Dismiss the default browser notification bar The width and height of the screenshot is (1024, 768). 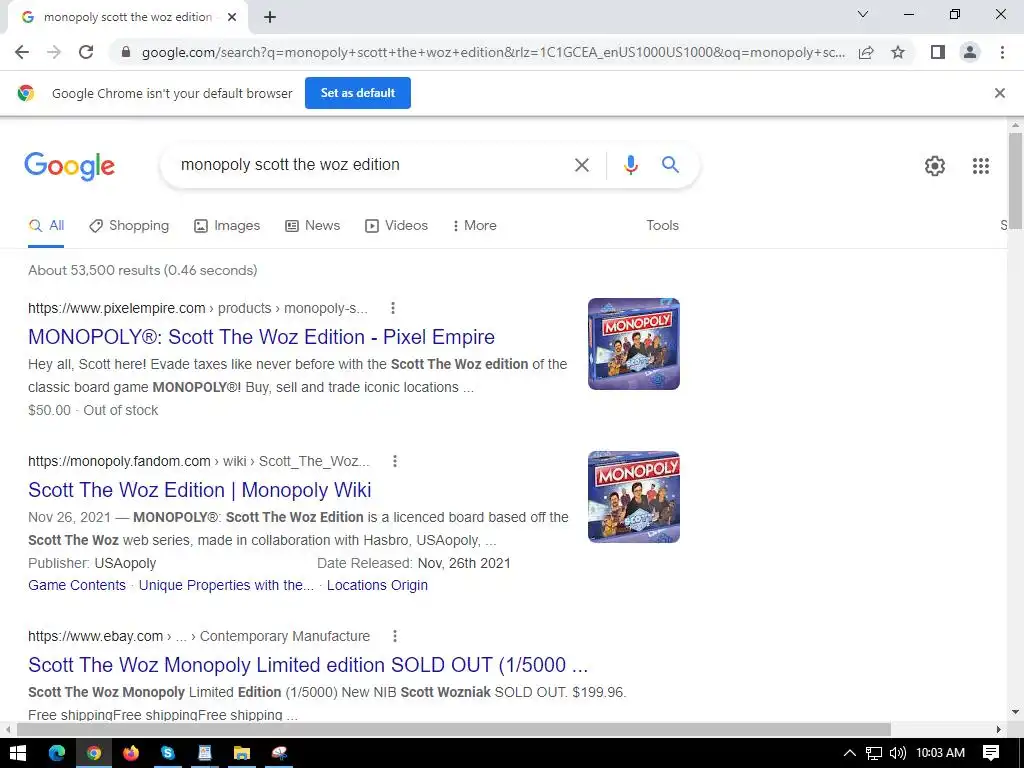[1000, 93]
